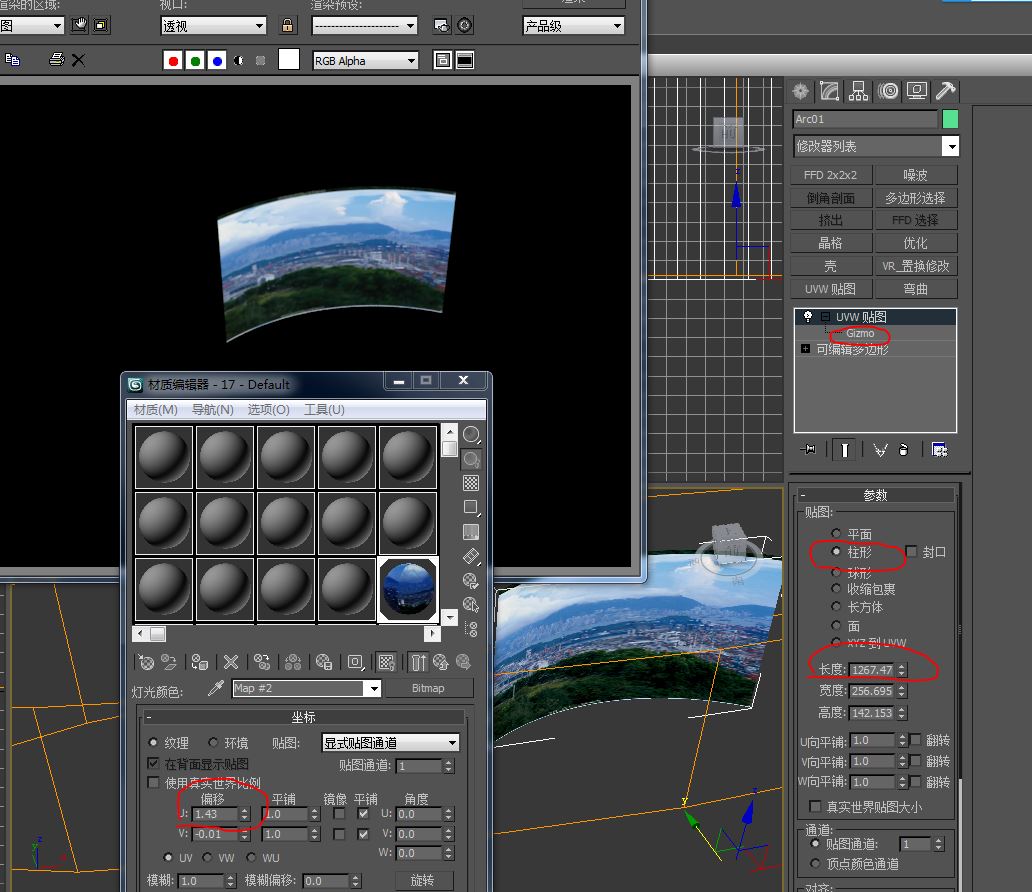
Task: Open the Modify command panel tab
Action: 829,91
